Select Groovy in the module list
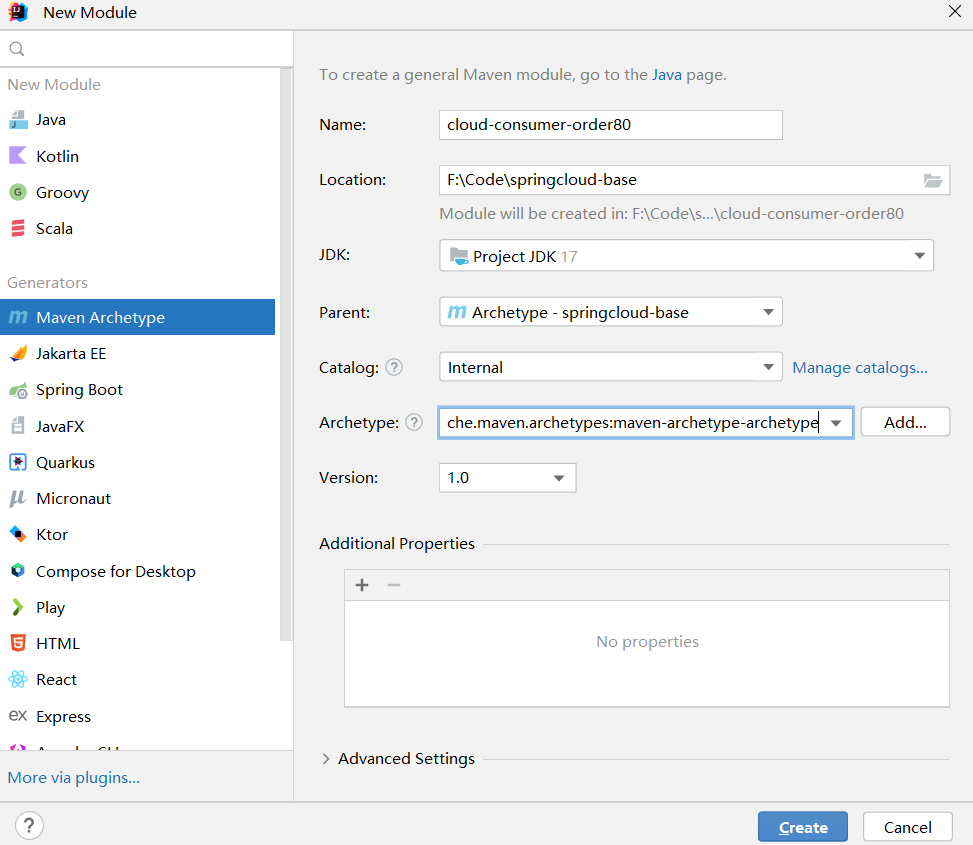This screenshot has width=973, height=845. tap(138, 192)
